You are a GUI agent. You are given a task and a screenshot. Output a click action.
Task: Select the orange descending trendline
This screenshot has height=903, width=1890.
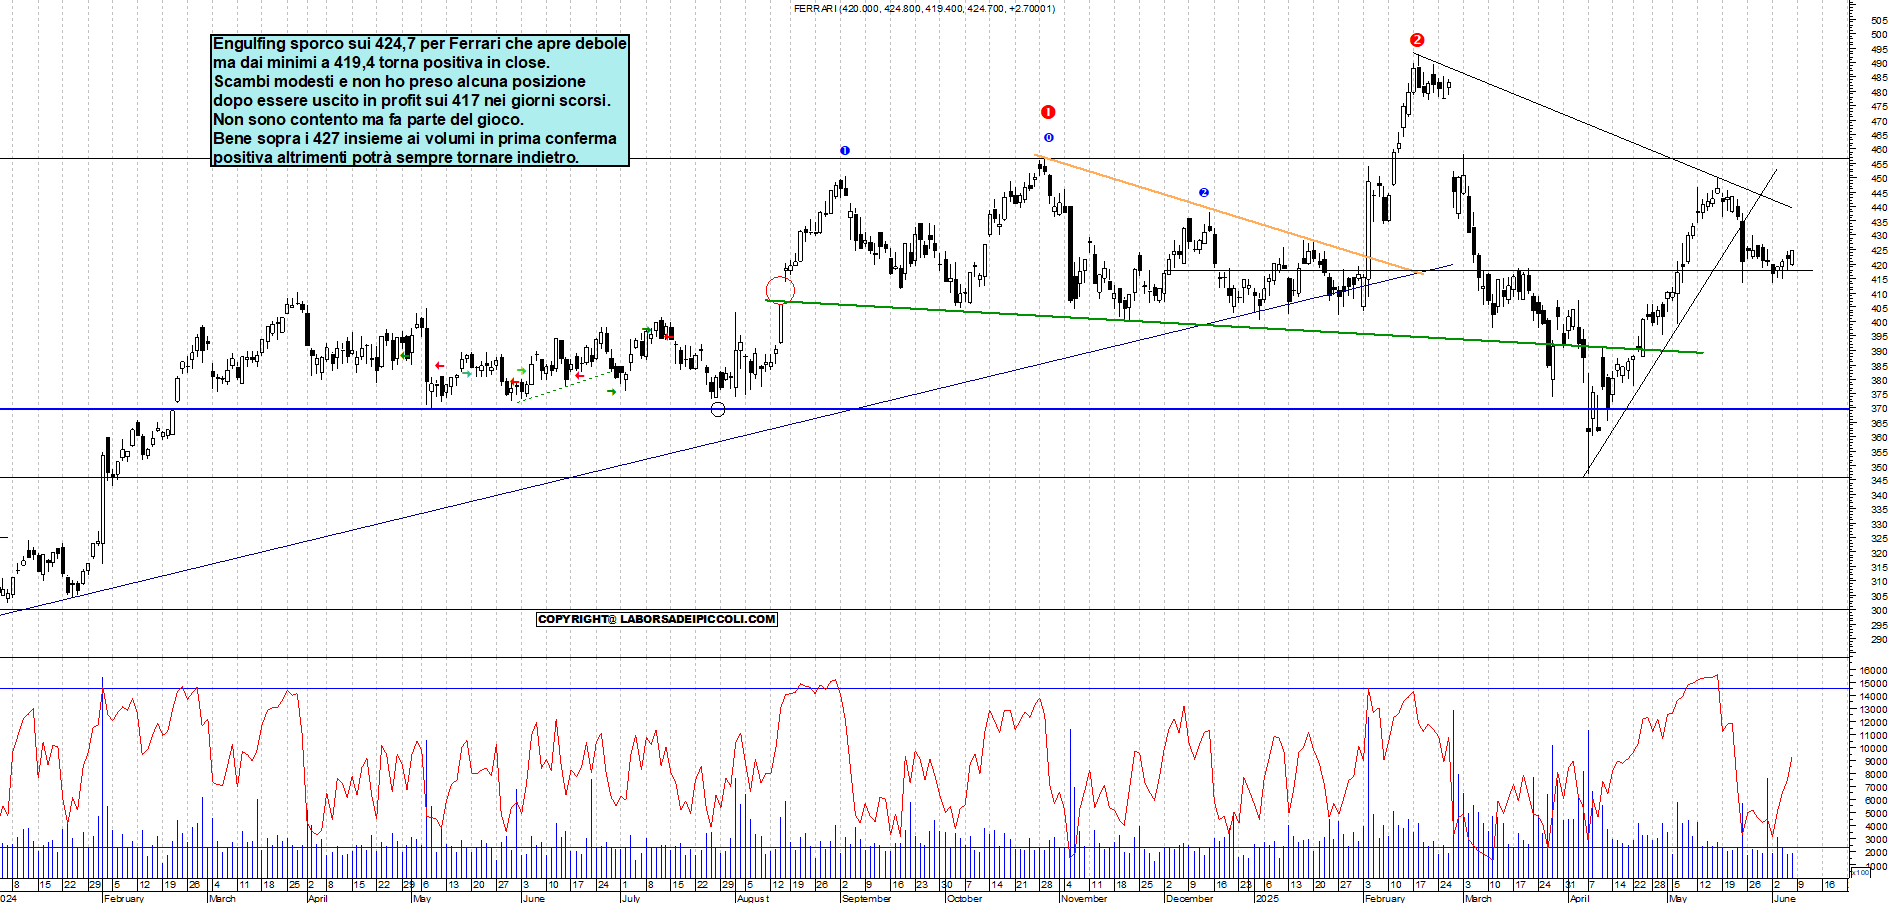[1230, 215]
